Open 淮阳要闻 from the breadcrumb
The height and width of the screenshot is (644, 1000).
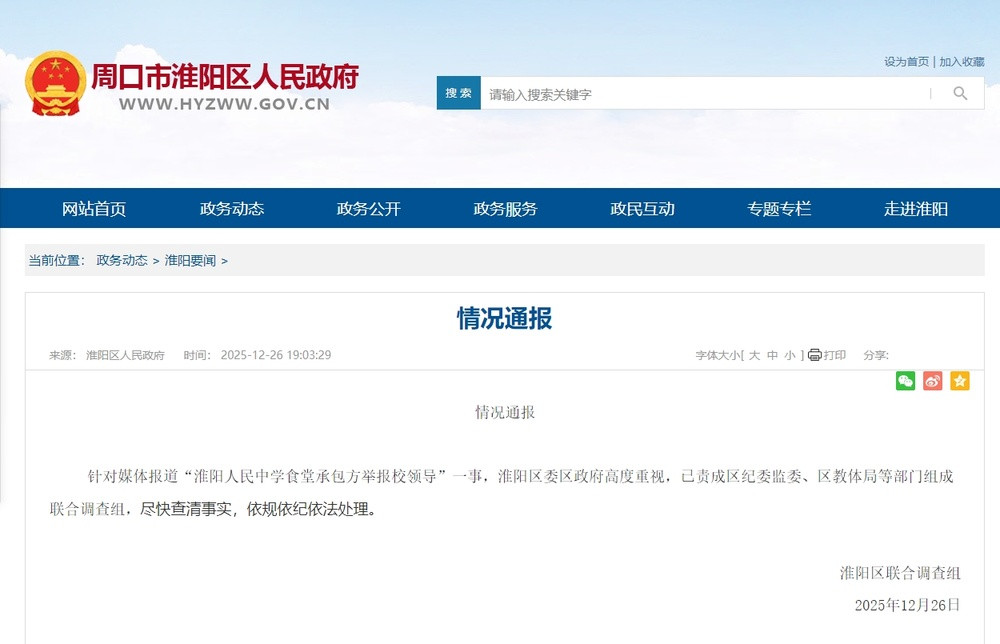point(190,260)
